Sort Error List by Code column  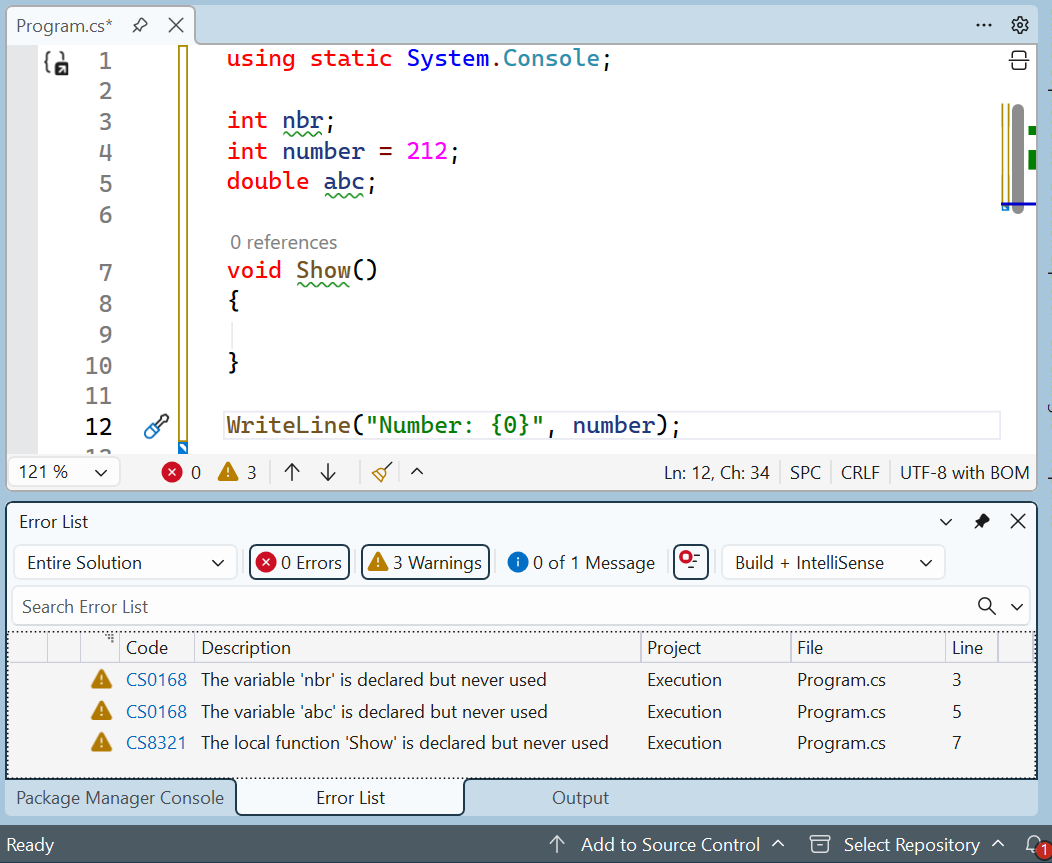pyautogui.click(x=156, y=648)
